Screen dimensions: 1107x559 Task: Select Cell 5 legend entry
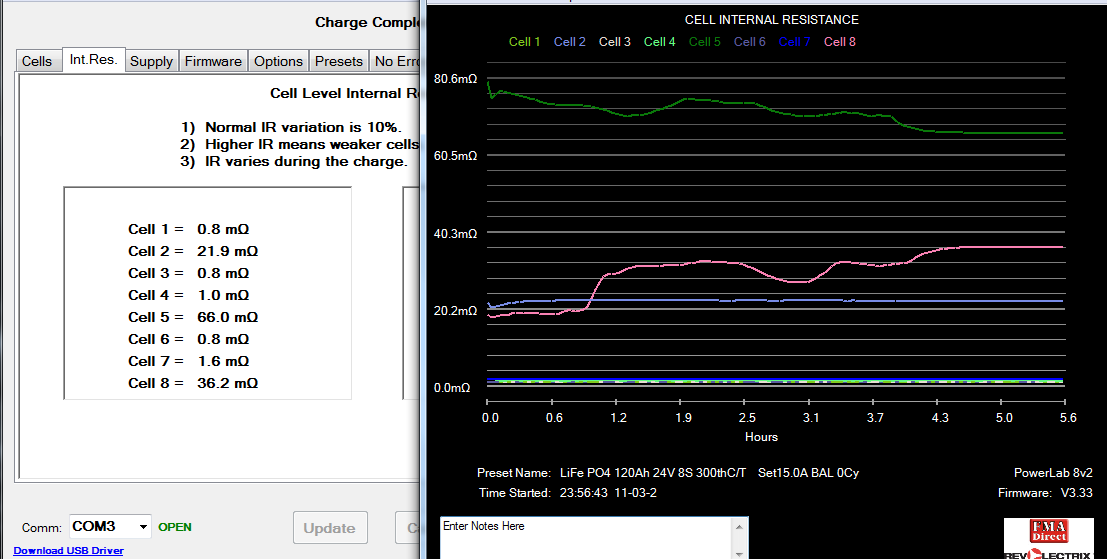pyautogui.click(x=705, y=42)
